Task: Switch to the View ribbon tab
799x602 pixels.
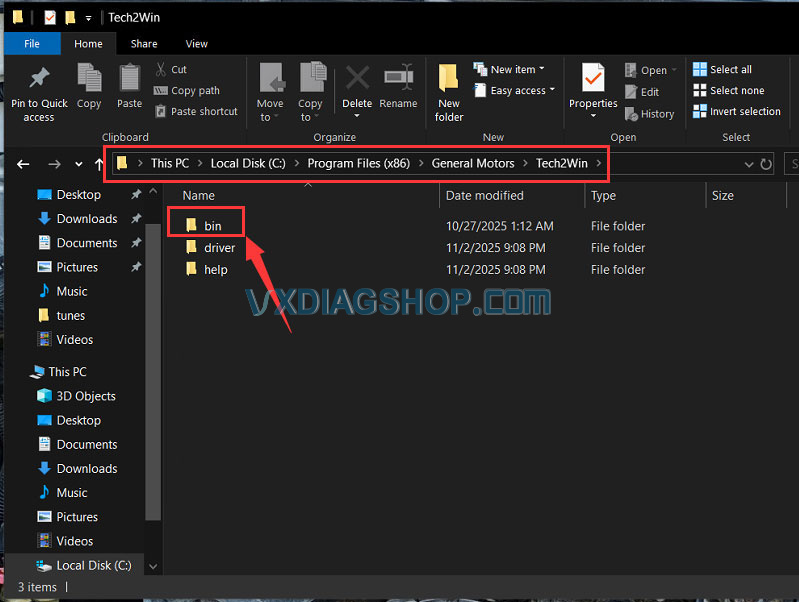Action: click(x=196, y=44)
